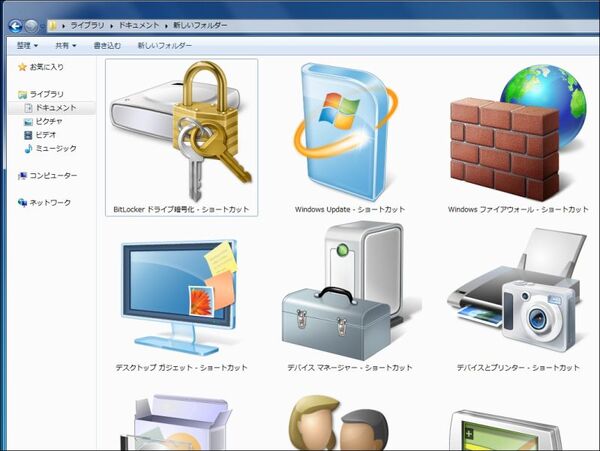Viewport: 600px width, 451px height.
Task: Open お気に入り in the navigation pane
Action: [47, 67]
